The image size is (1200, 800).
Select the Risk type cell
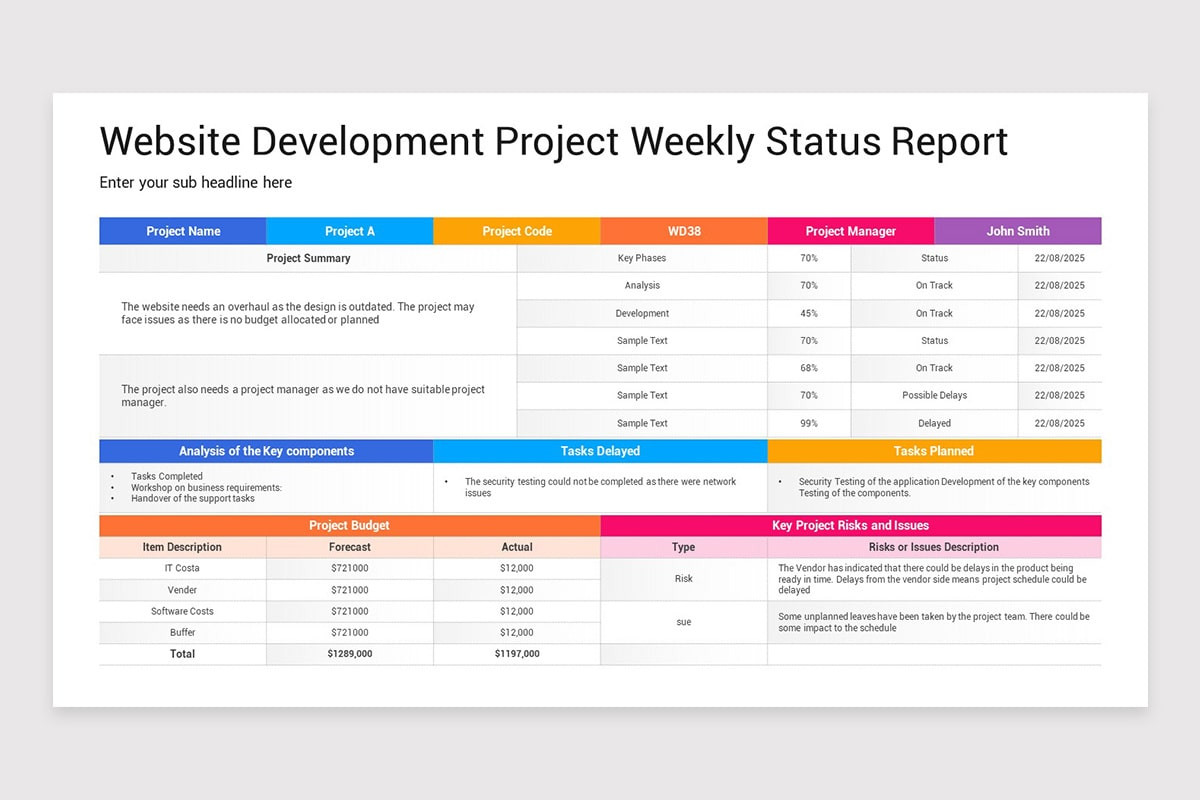pyautogui.click(x=684, y=578)
